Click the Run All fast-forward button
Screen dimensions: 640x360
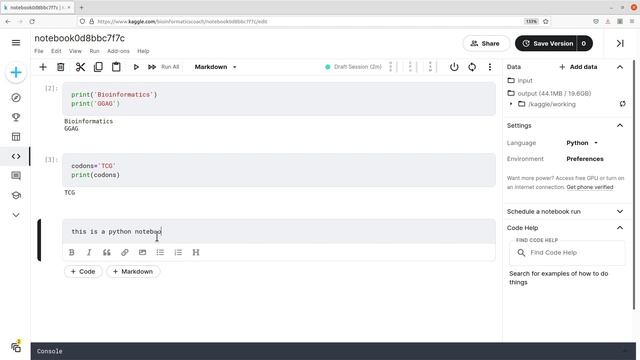coord(164,67)
